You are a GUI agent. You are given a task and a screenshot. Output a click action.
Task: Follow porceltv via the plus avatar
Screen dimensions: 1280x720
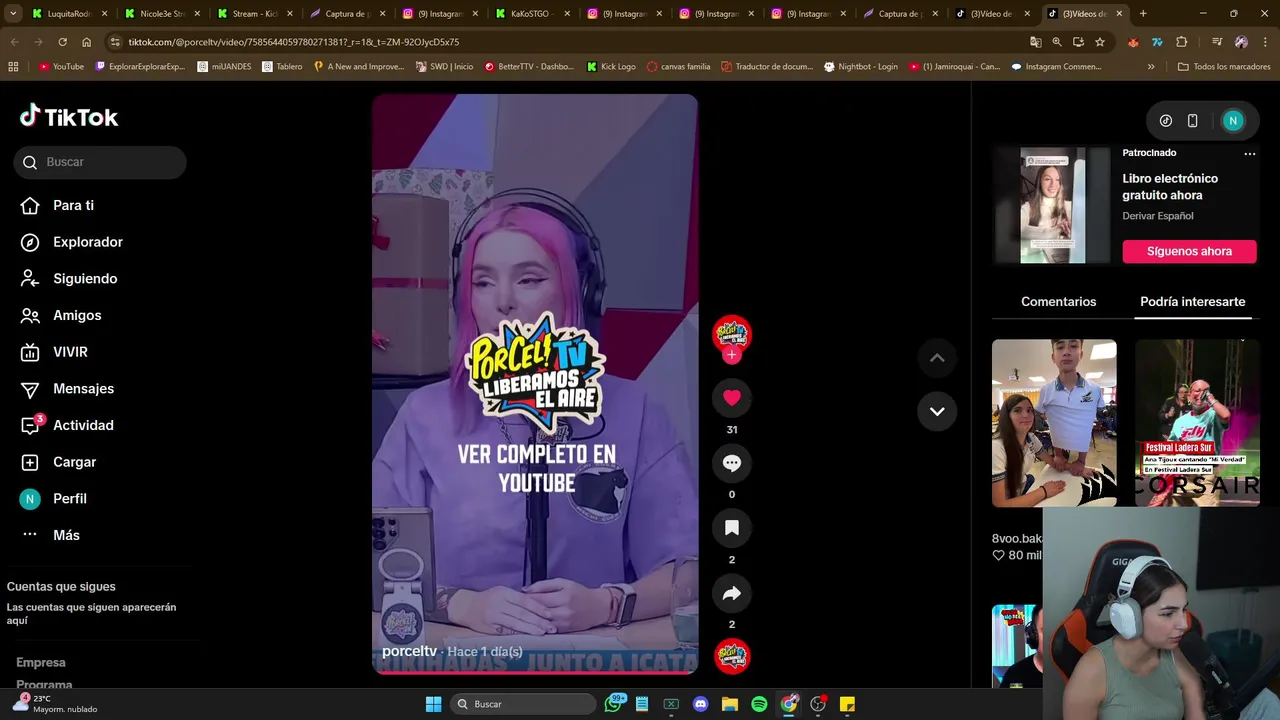pos(732,355)
